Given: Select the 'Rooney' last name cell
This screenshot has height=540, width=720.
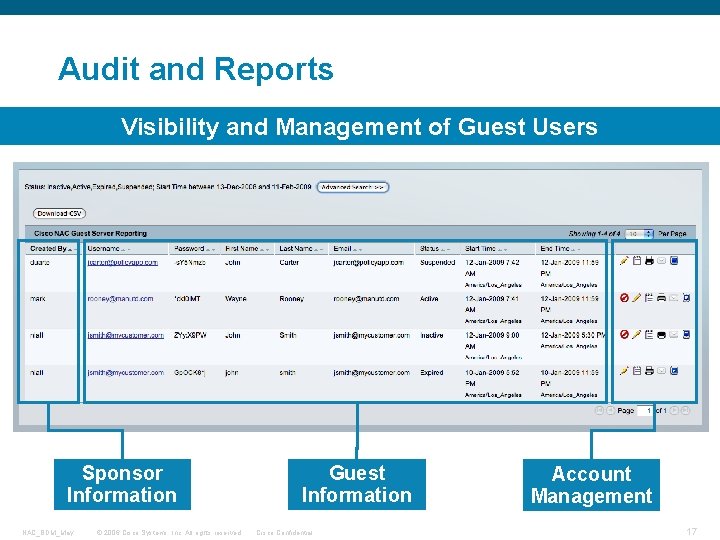Looking at the screenshot, I should coord(292,298).
